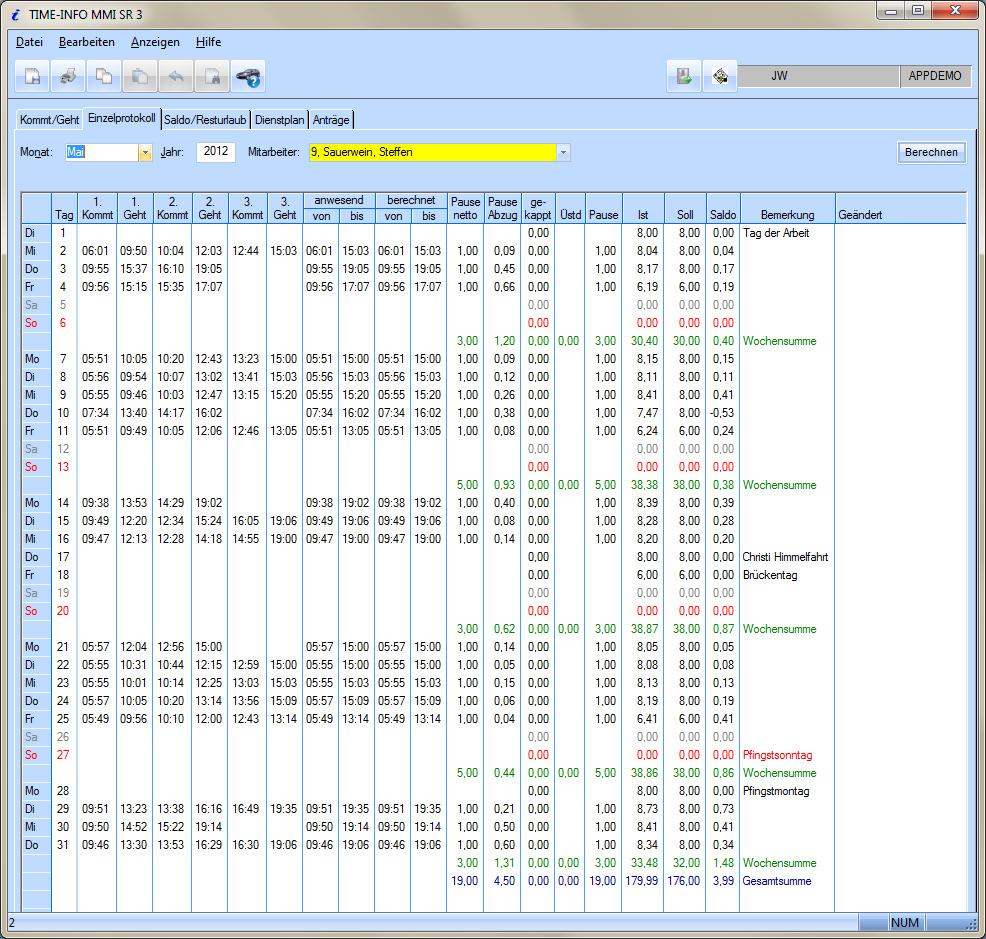The width and height of the screenshot is (986, 939).
Task: Click the red remark 'Pfingstsonntag'
Action: (x=777, y=755)
